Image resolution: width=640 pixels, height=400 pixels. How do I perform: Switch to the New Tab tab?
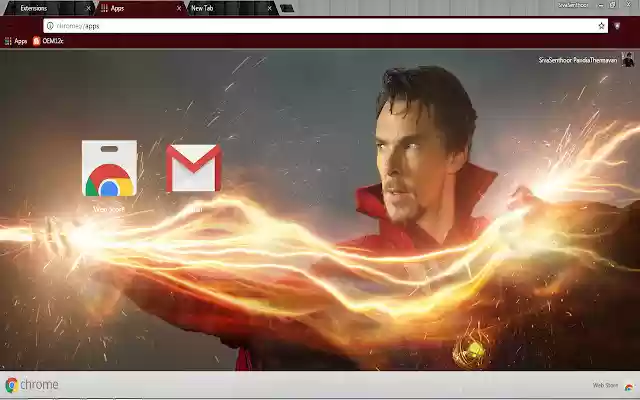[x=231, y=8]
